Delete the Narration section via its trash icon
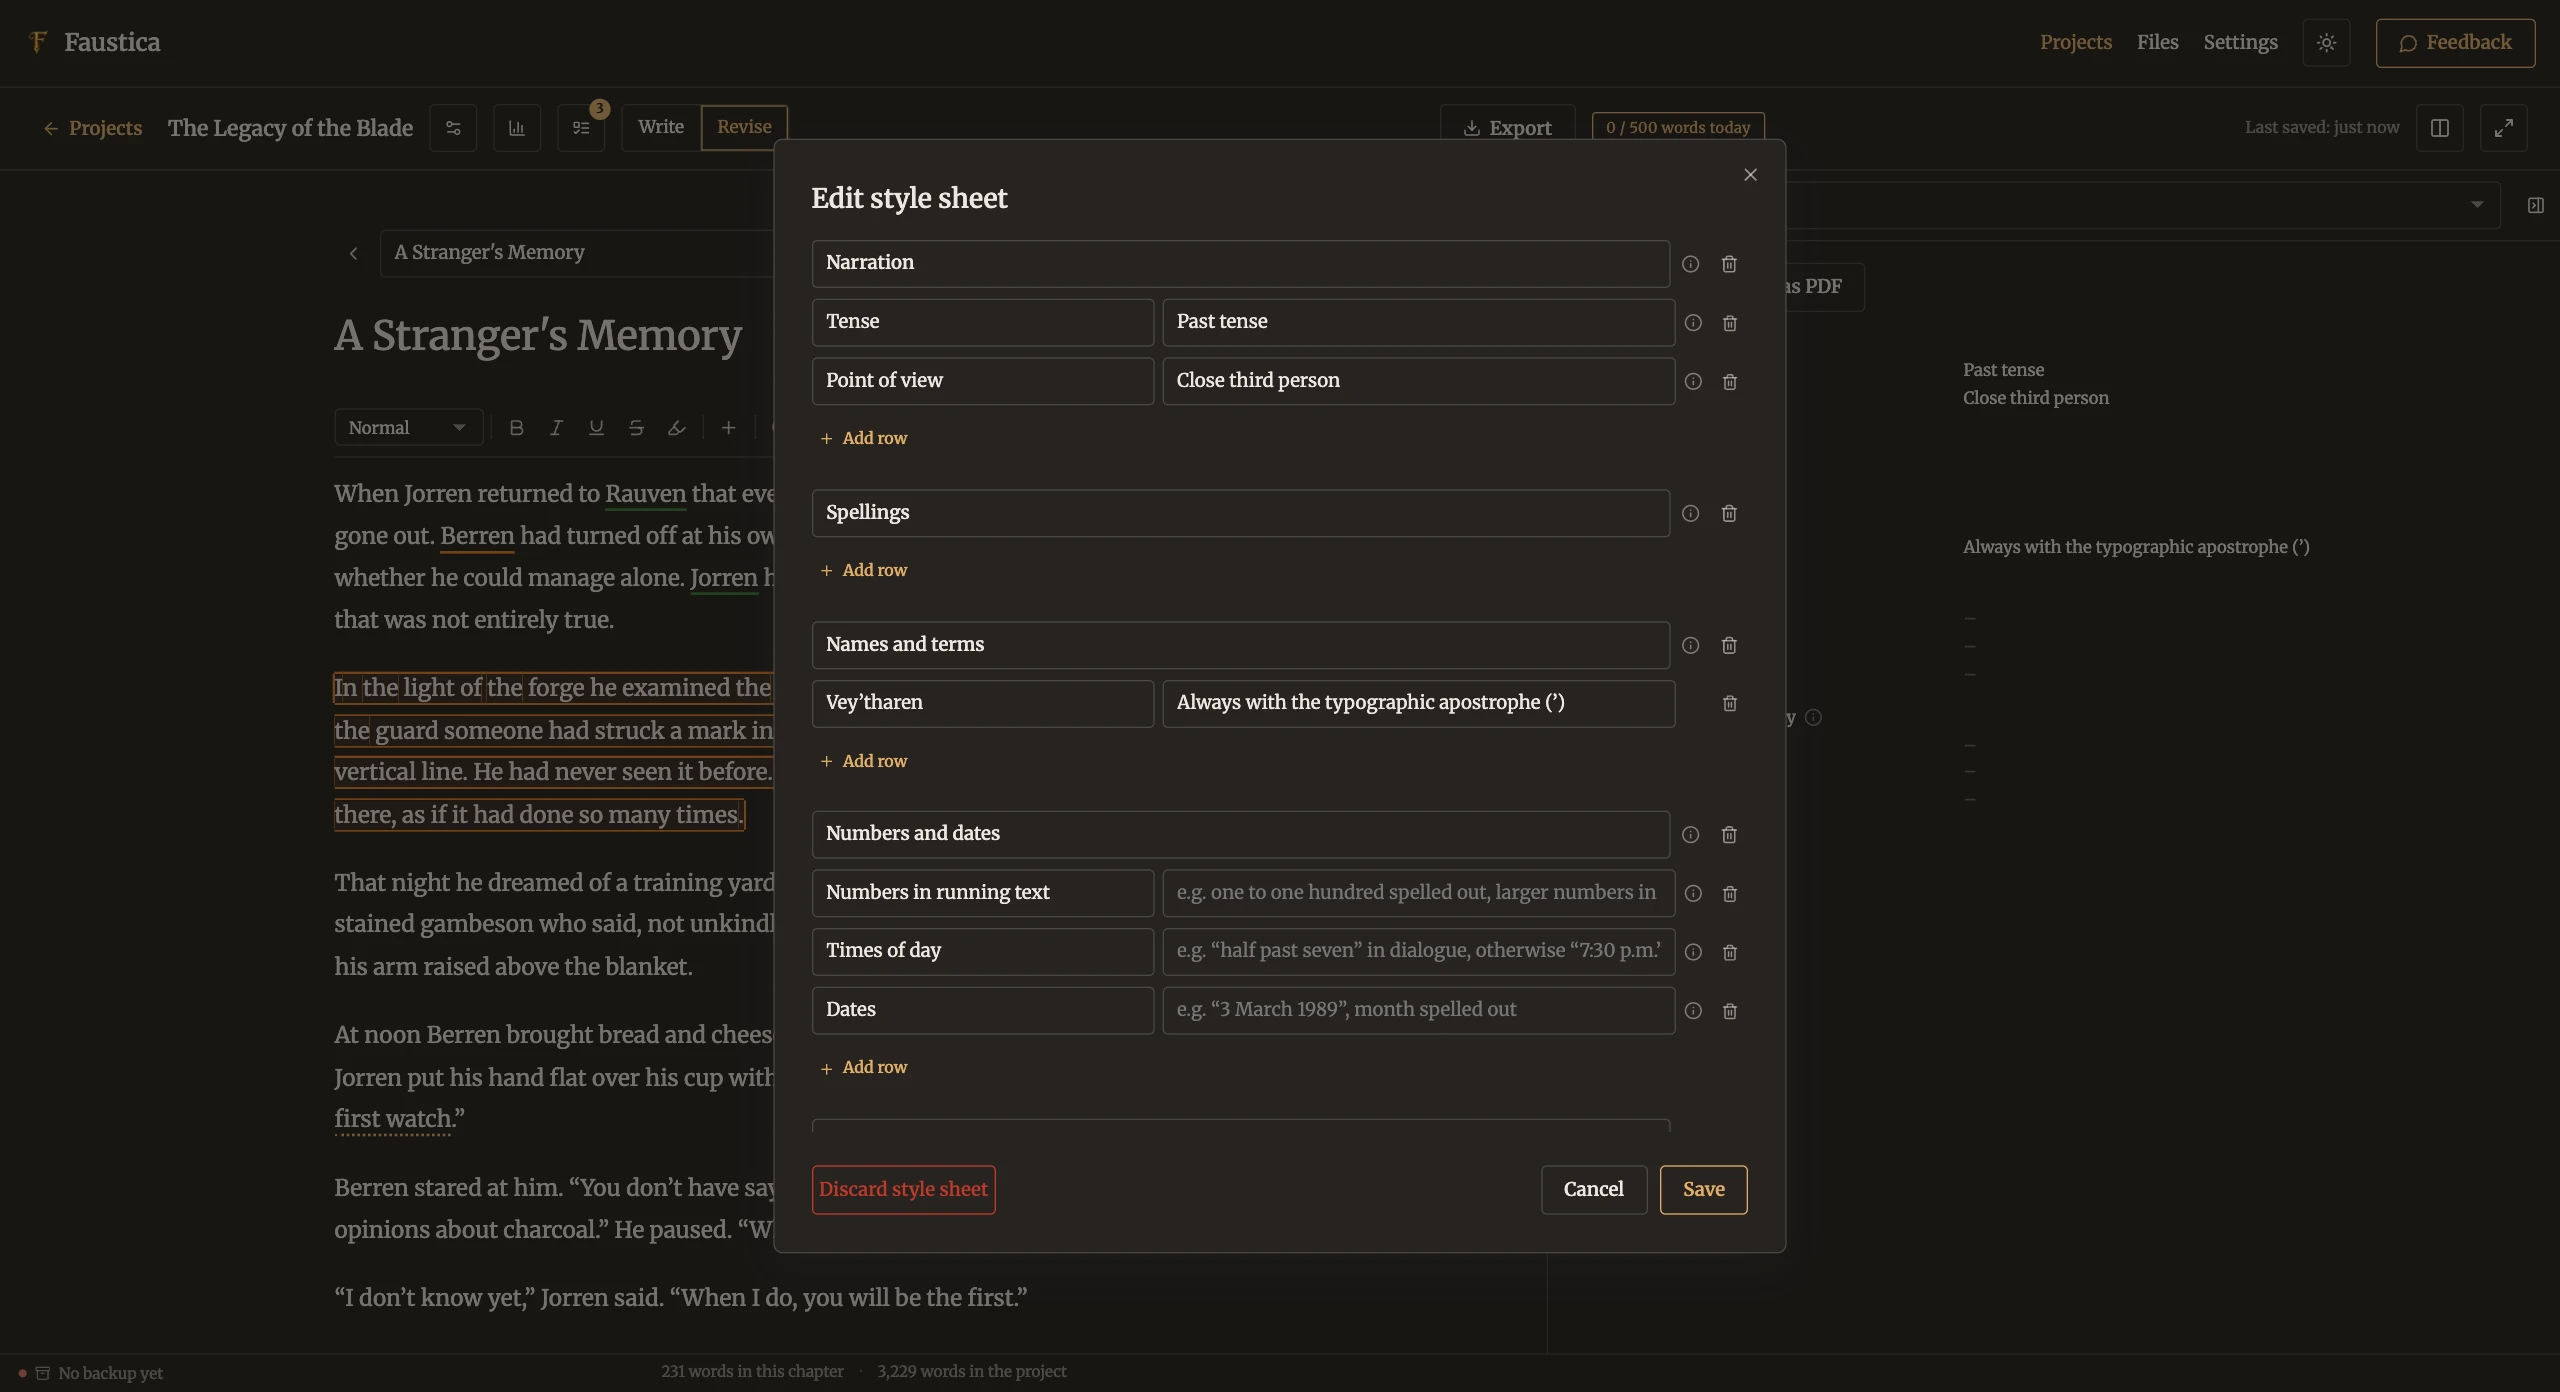 point(1729,264)
